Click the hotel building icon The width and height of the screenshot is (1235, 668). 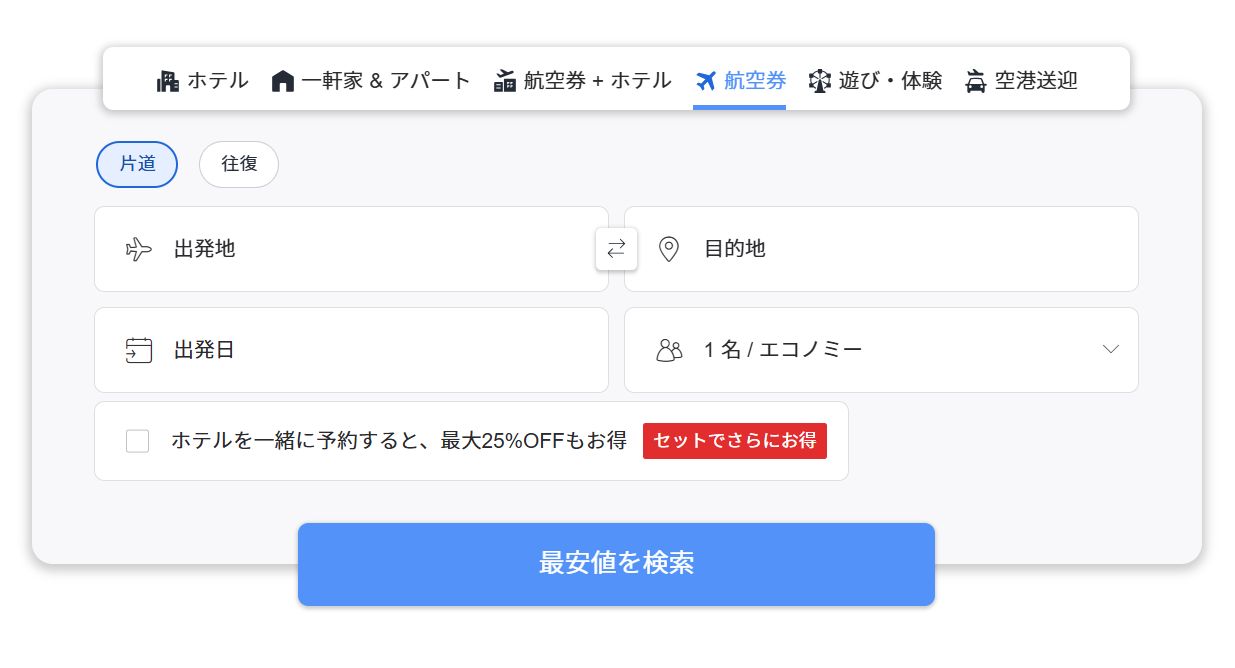pos(167,81)
